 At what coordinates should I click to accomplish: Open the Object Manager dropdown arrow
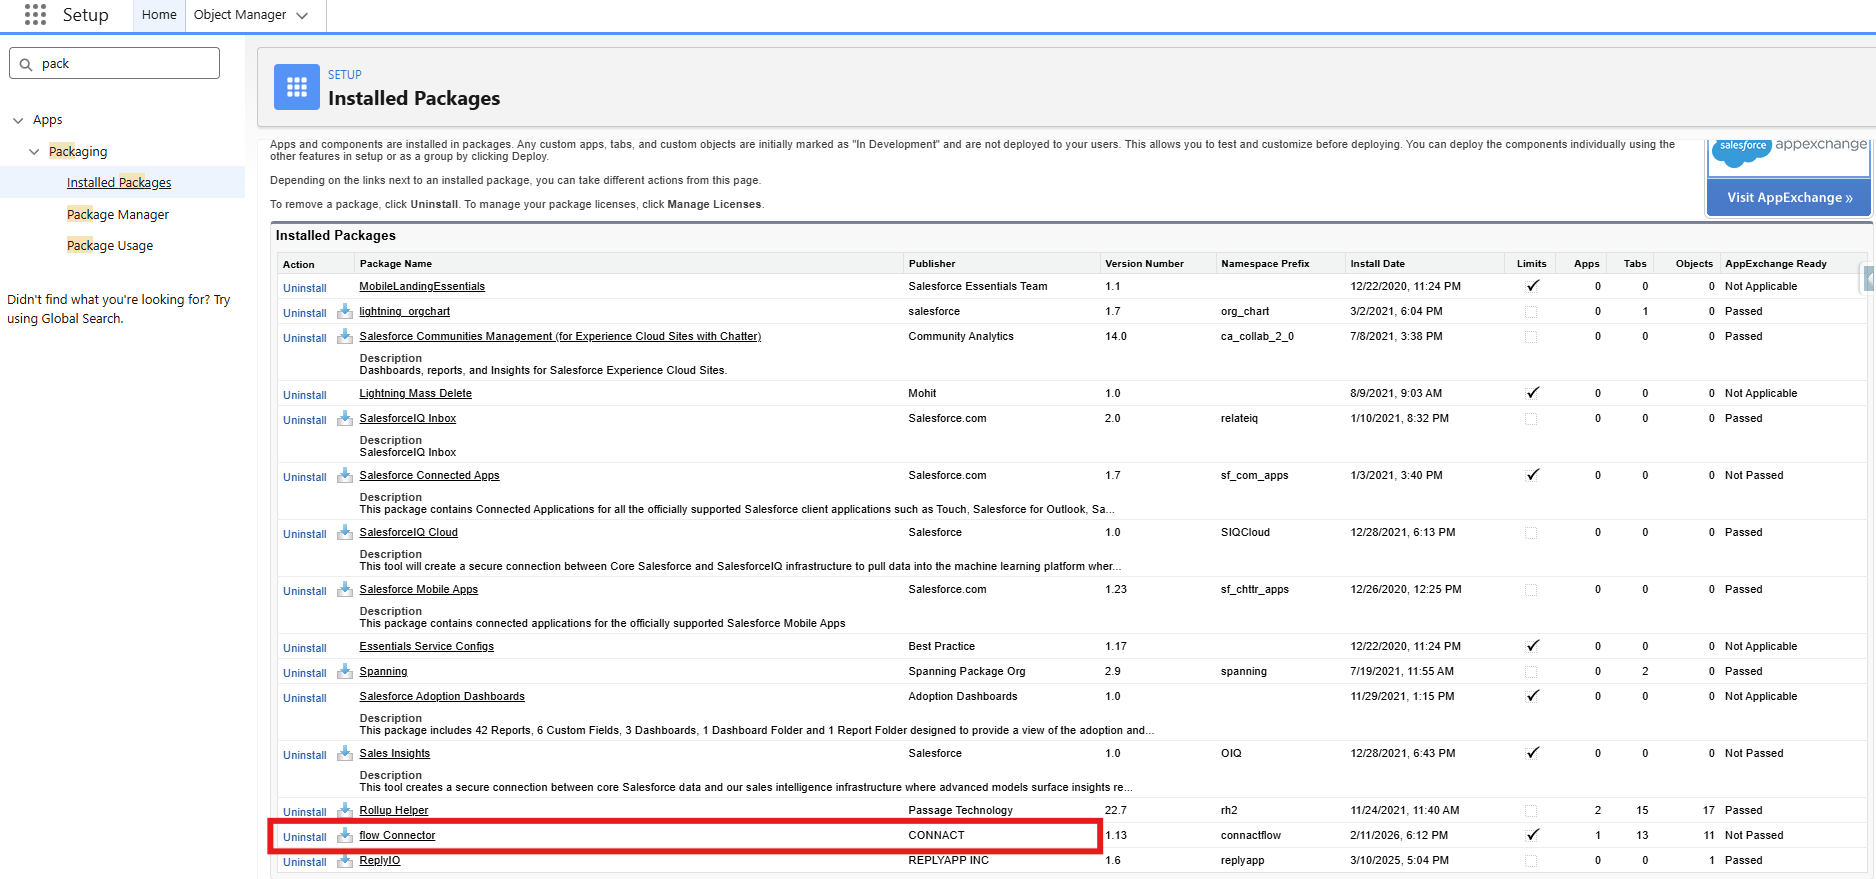(x=302, y=15)
